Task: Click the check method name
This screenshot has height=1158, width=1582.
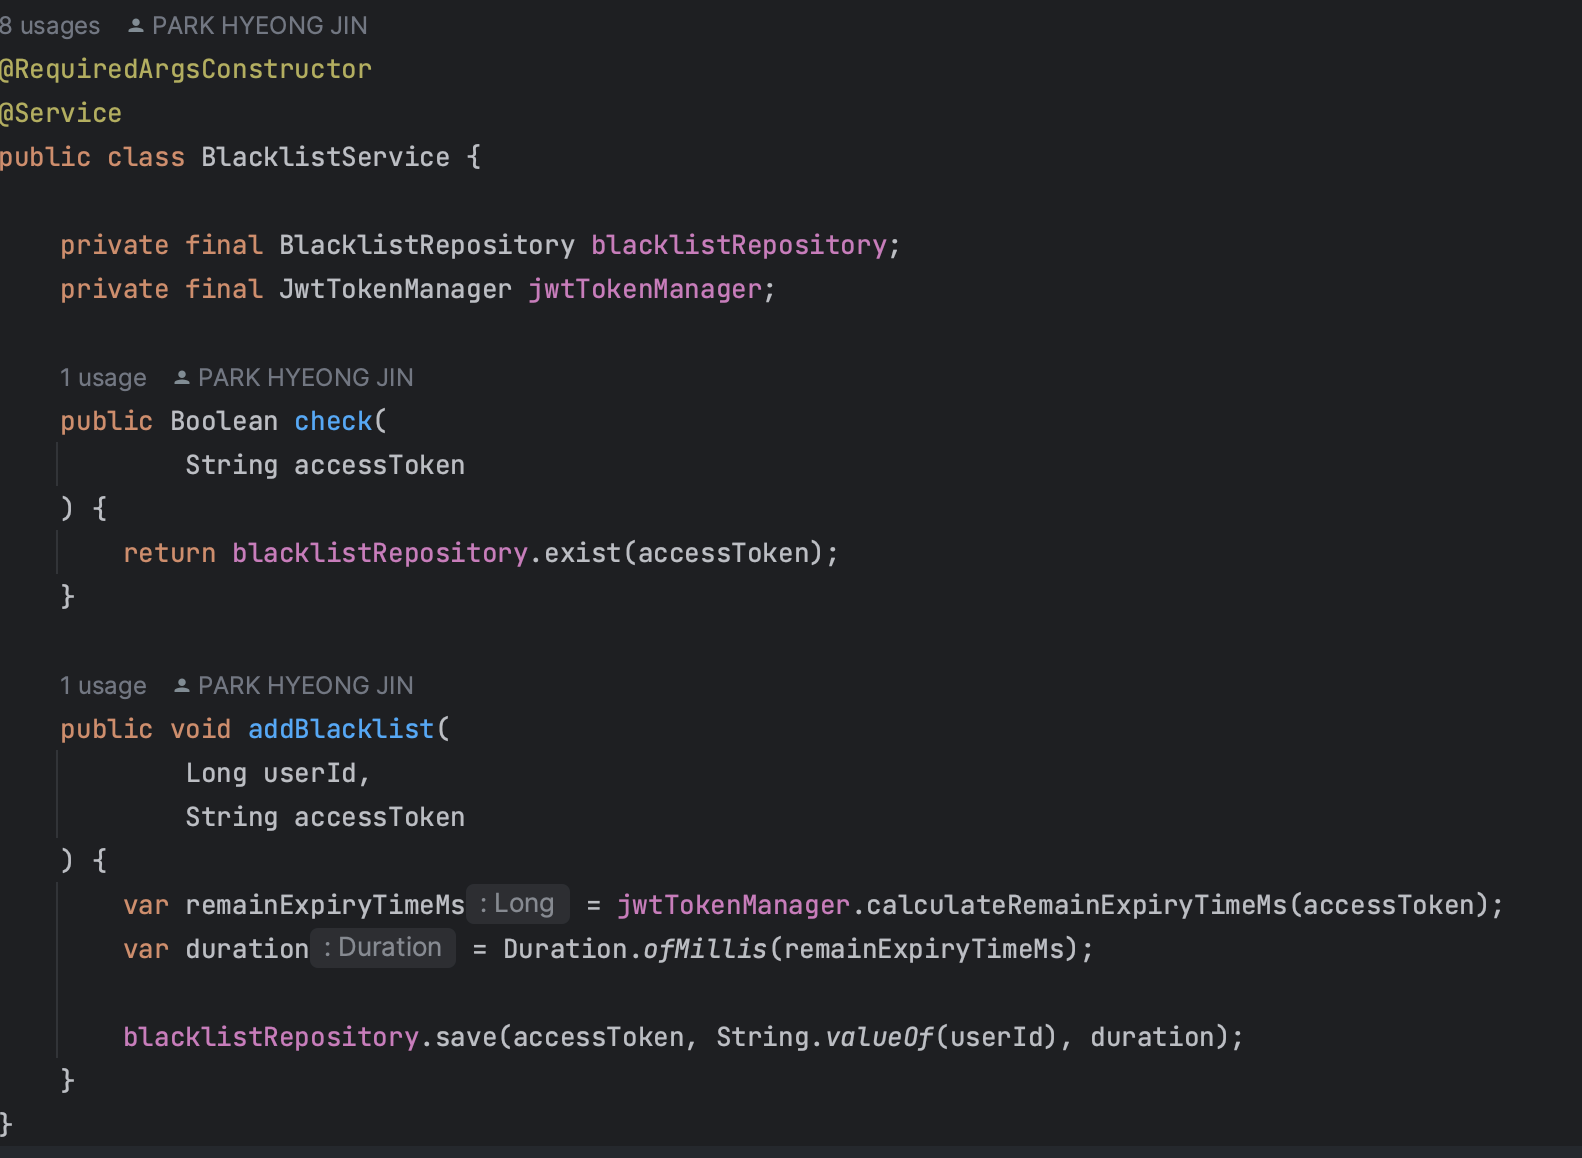Action: (x=333, y=421)
